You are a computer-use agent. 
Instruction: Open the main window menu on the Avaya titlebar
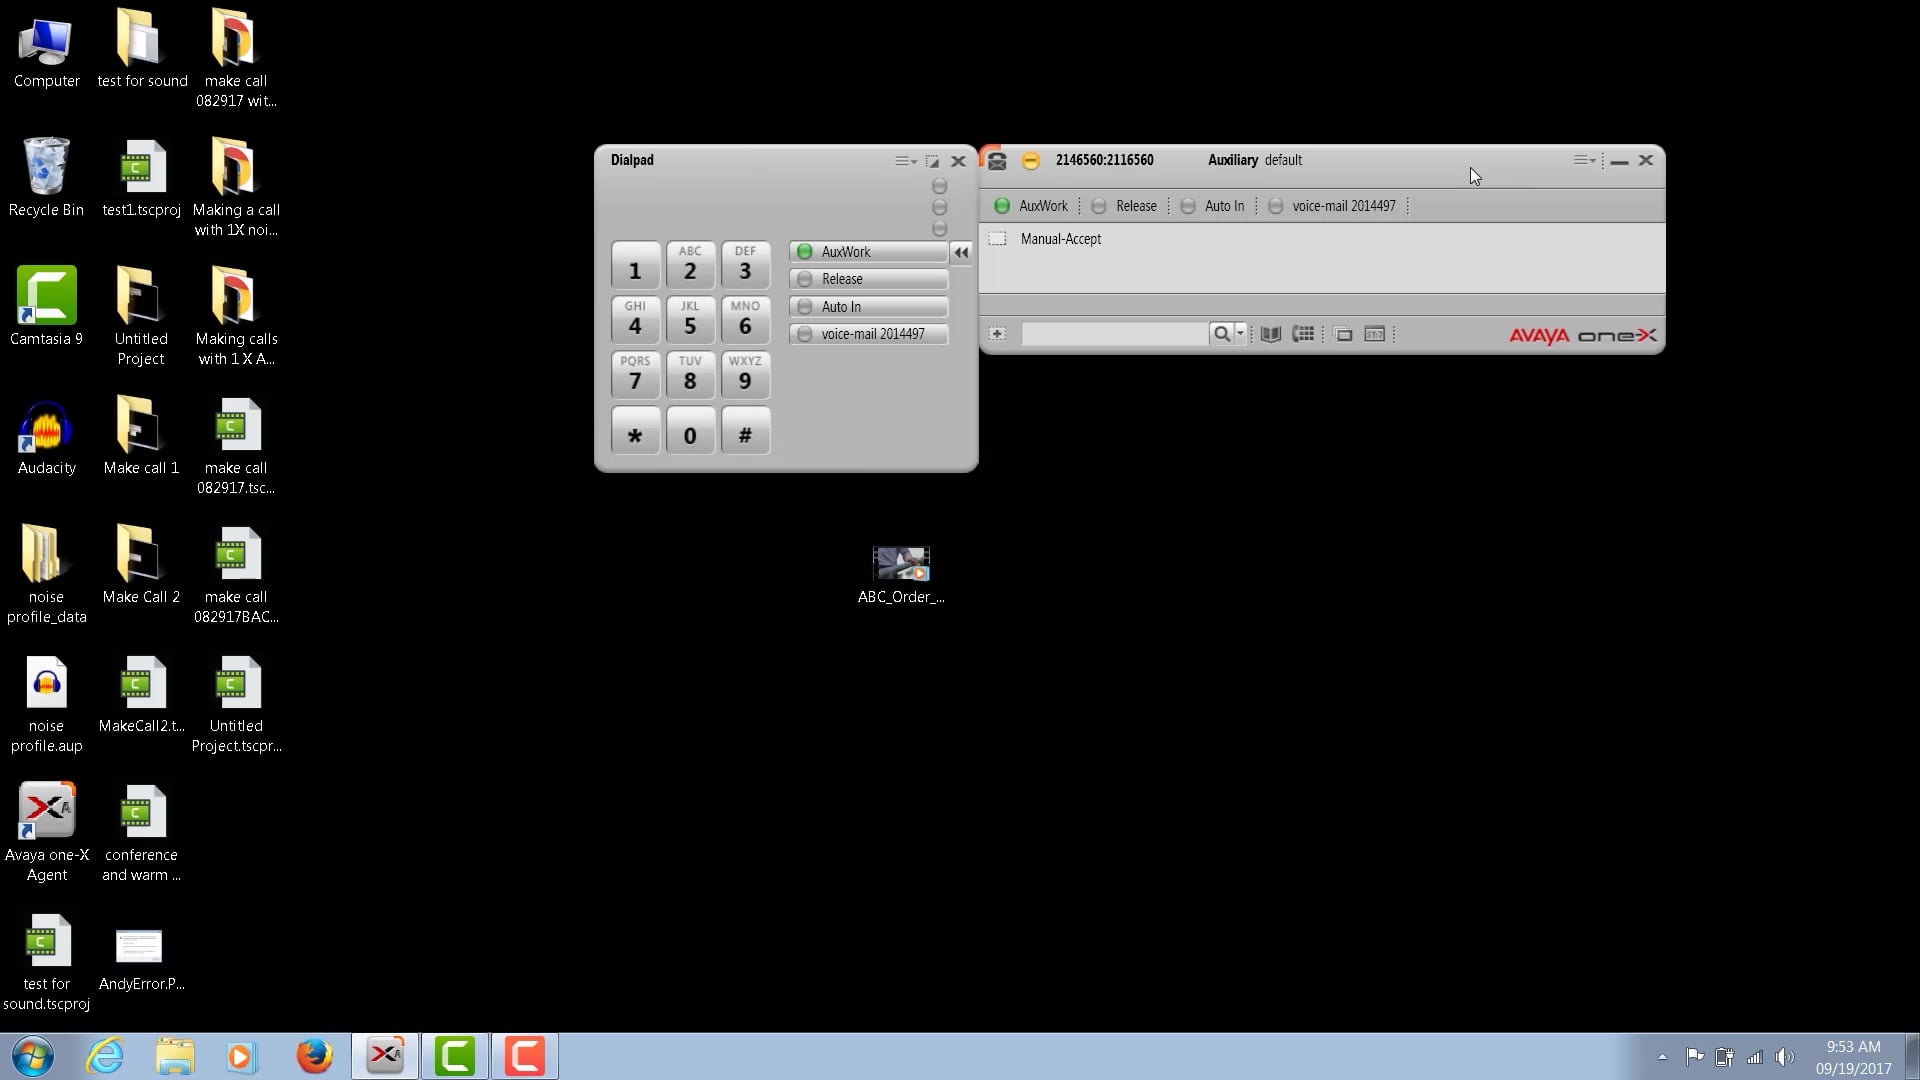(1583, 160)
